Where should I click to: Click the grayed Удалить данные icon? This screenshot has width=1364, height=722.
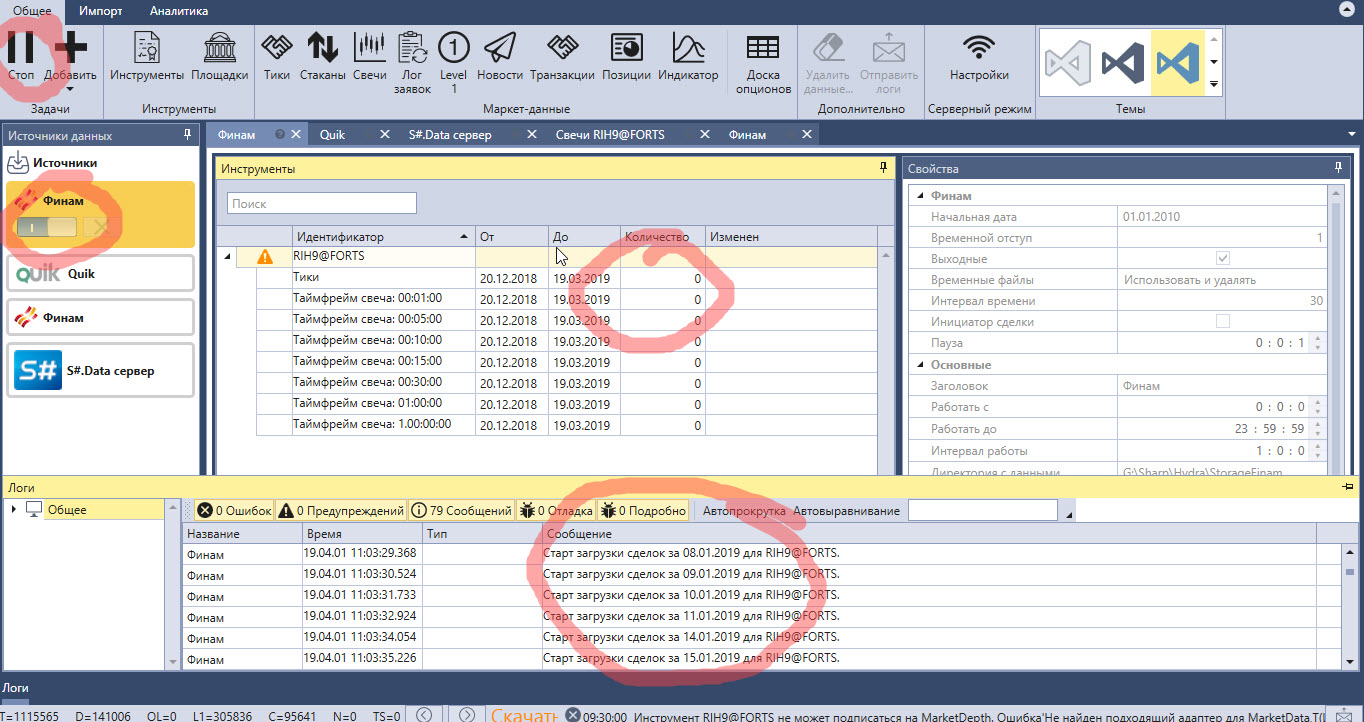pyautogui.click(x=827, y=47)
